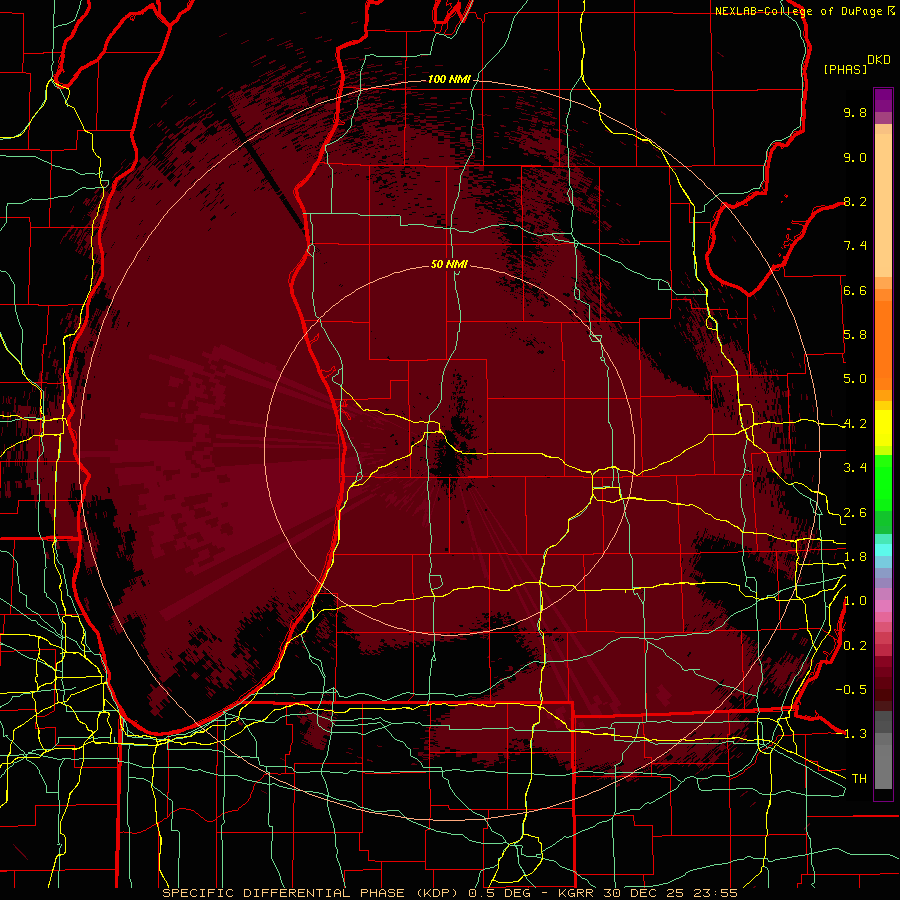This screenshot has height=900, width=900.
Task: Click the 0.5 DEG elevation angle text
Action: pyautogui.click(x=499, y=893)
